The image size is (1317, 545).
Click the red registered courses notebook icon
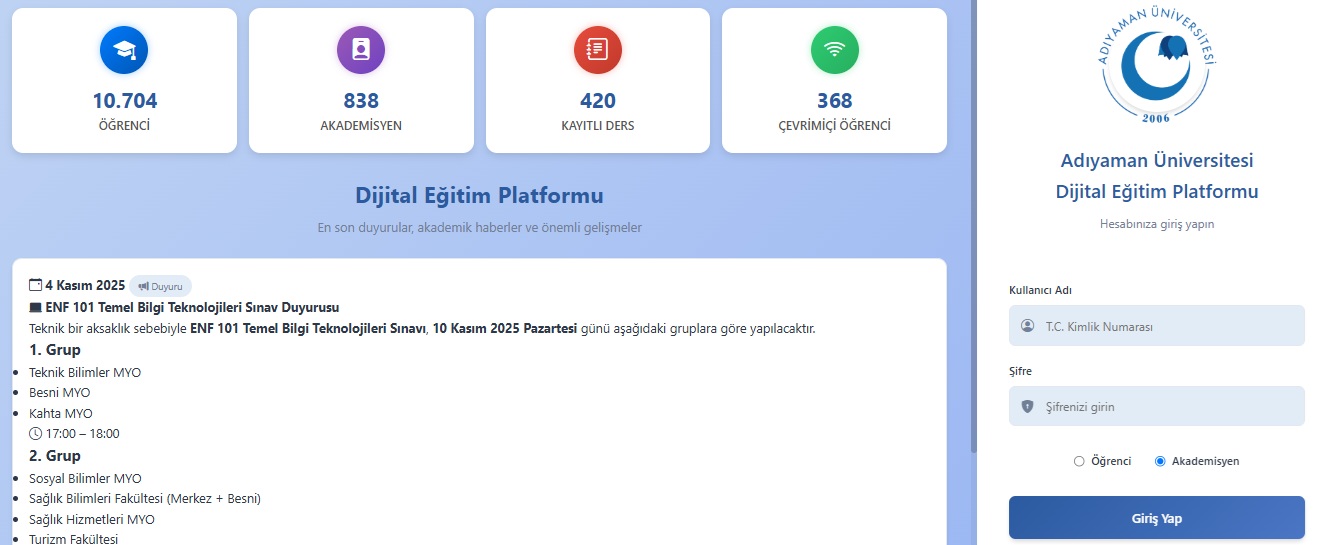[598, 49]
